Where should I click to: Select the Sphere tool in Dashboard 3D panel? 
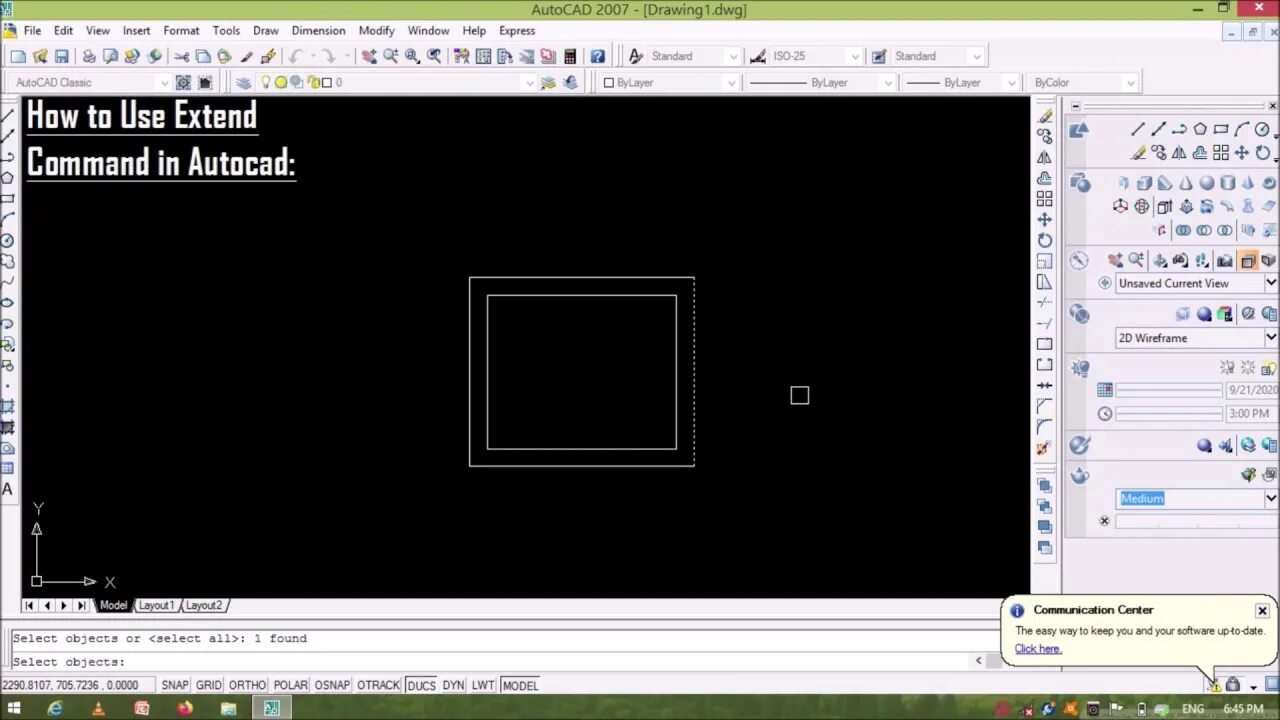[x=1206, y=183]
